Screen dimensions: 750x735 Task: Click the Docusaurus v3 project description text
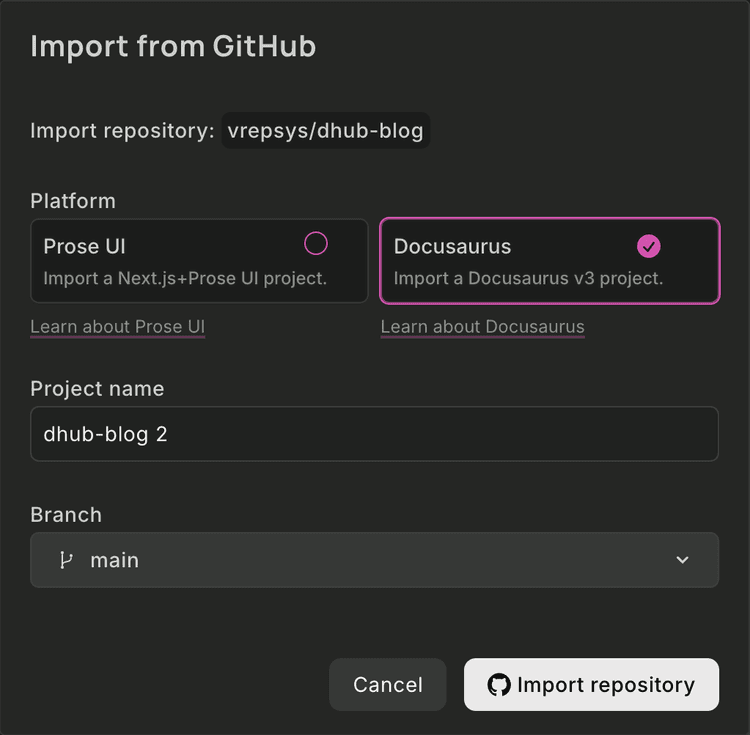528,278
